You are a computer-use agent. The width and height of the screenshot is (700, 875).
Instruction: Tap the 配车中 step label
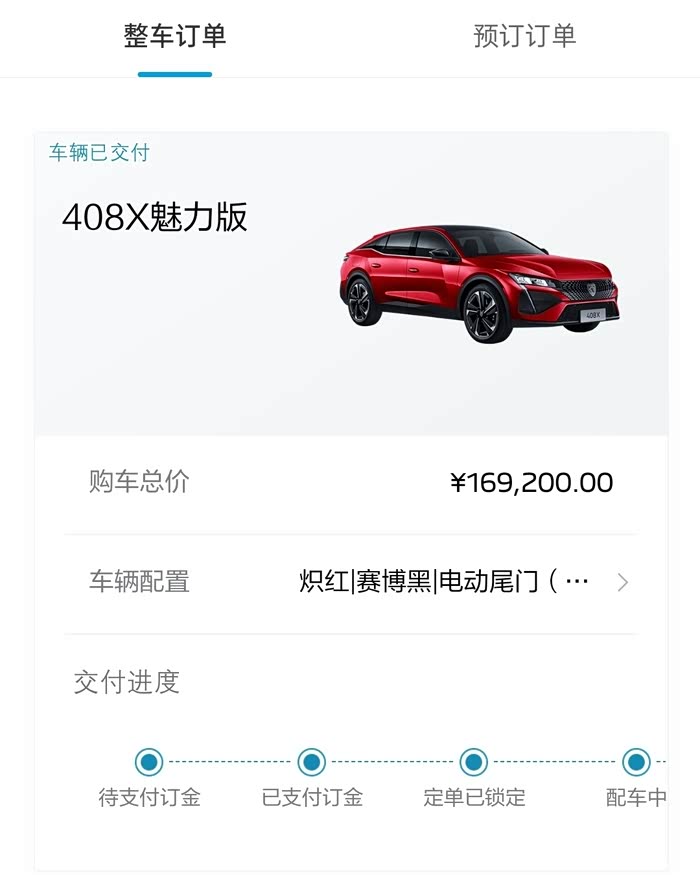[x=636, y=797]
